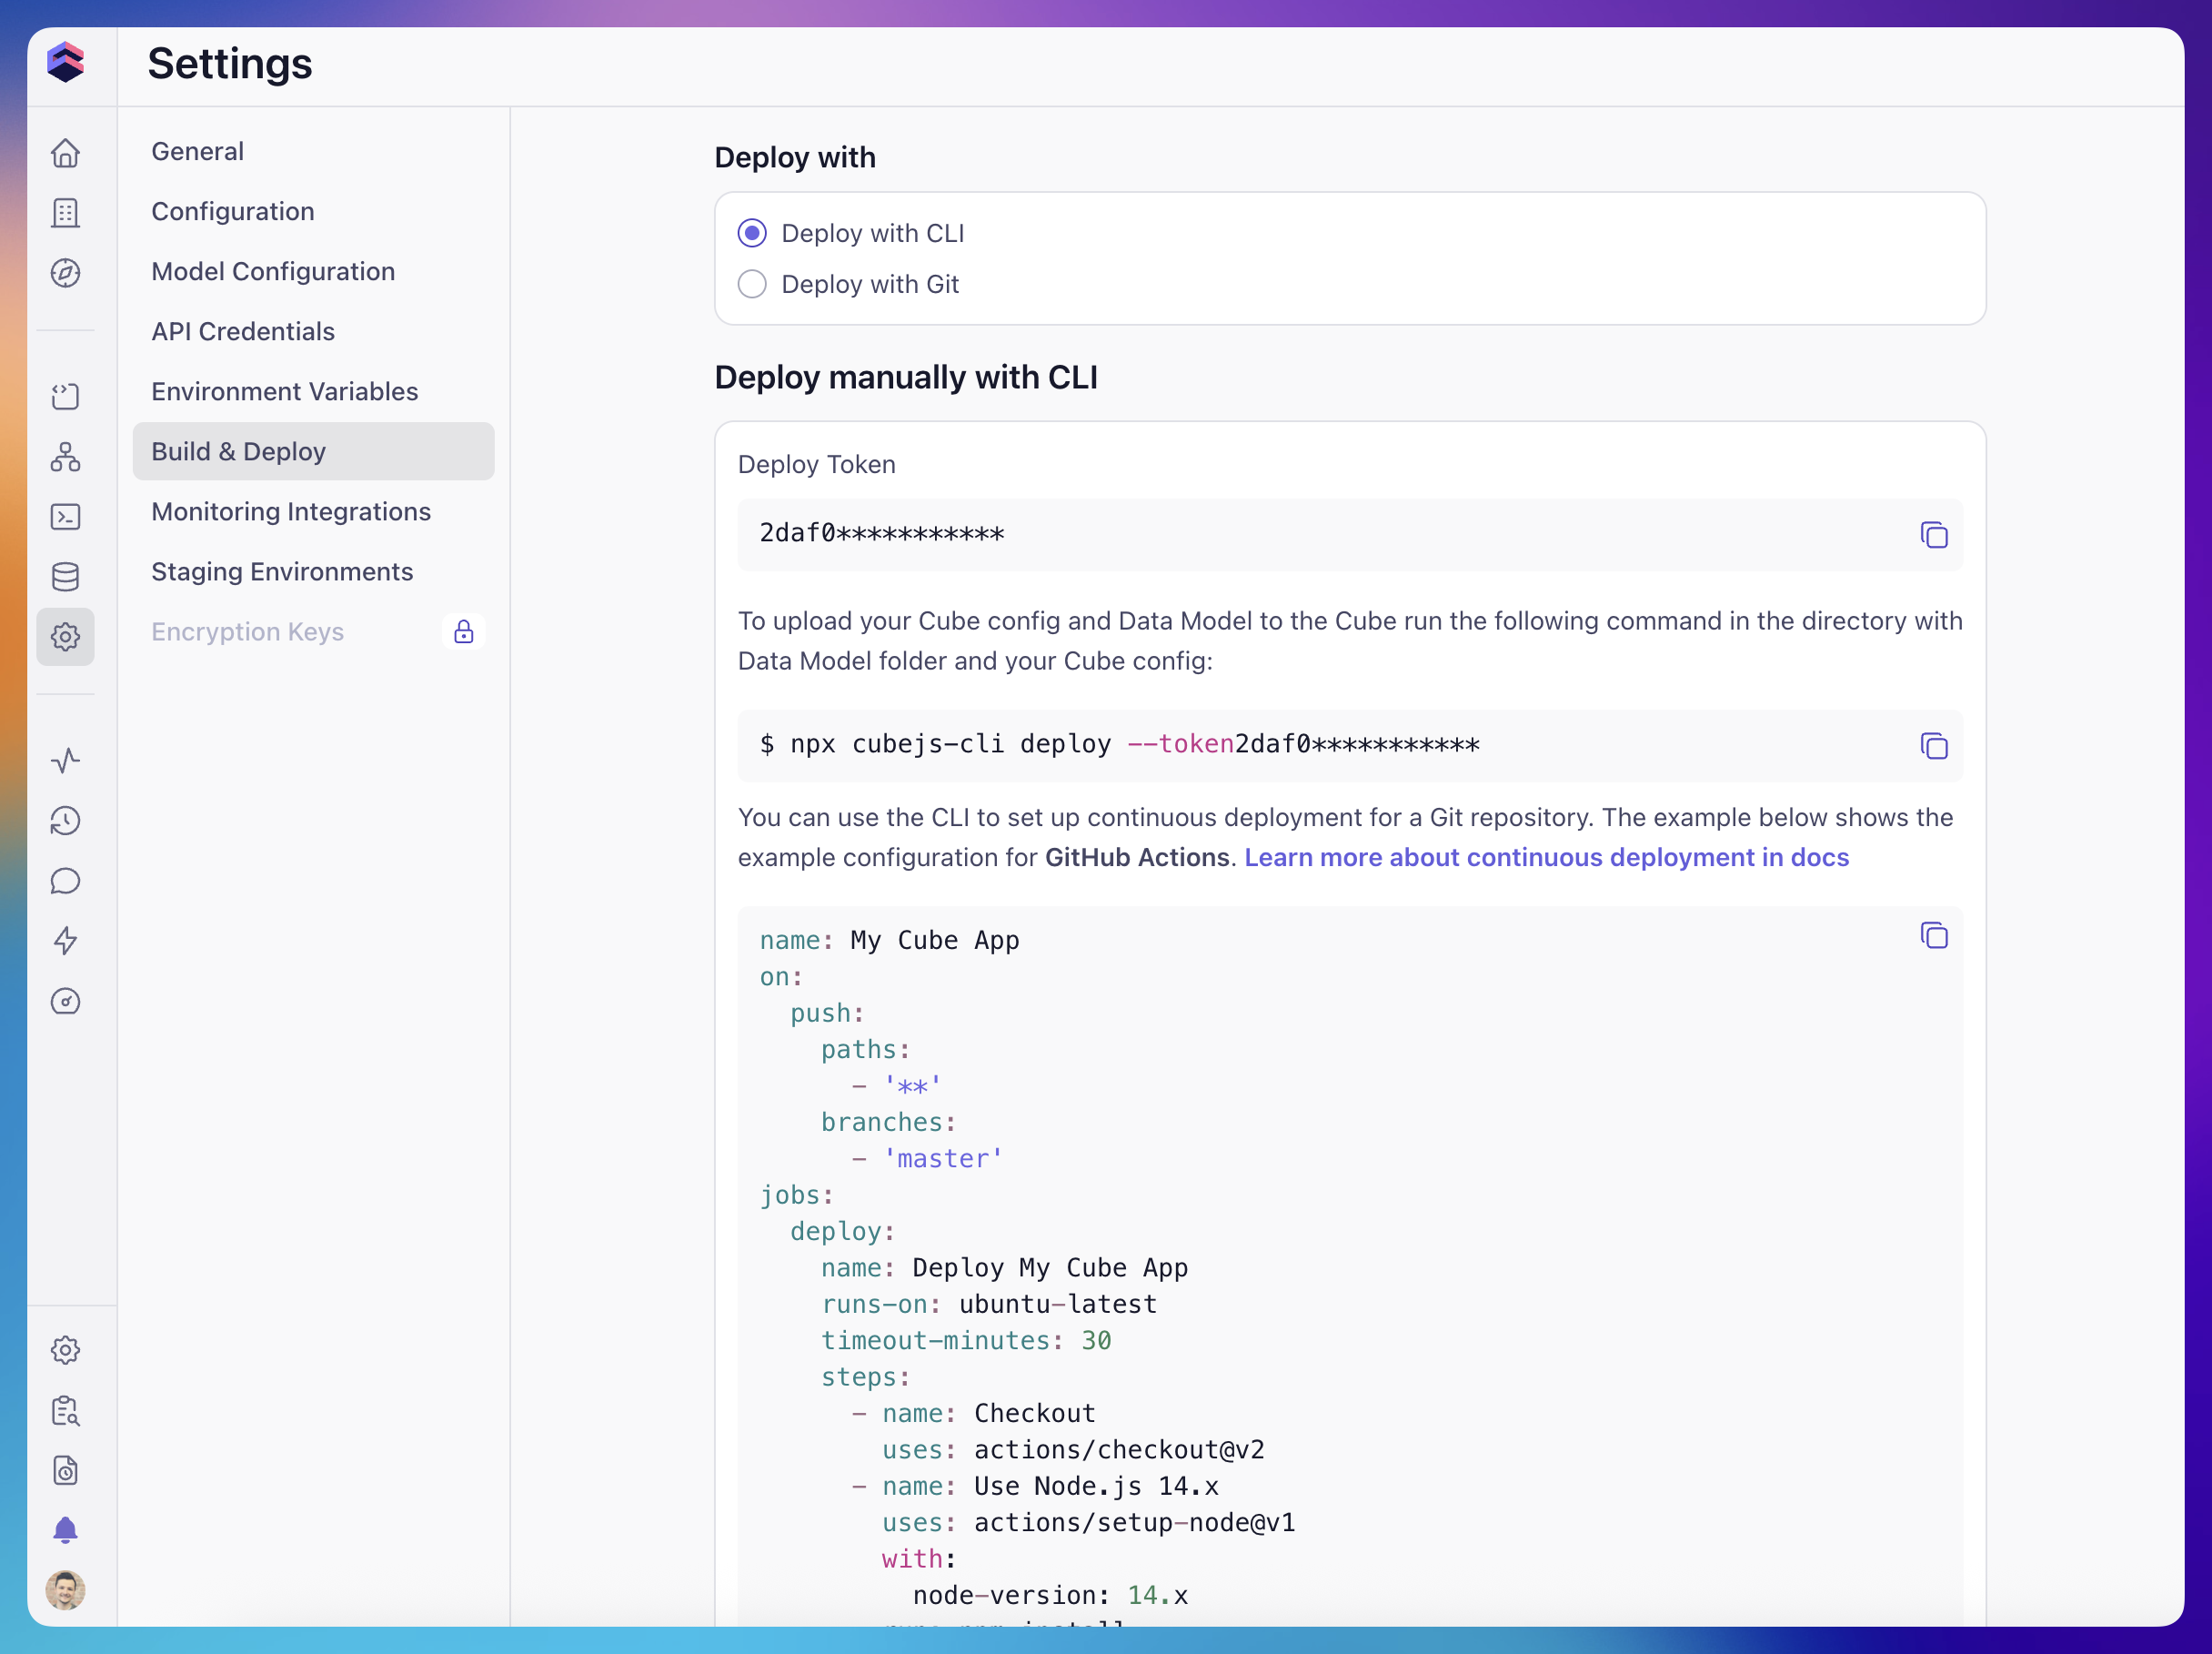Open Model Configuration section
This screenshot has width=2212, height=1654.
point(313,271)
